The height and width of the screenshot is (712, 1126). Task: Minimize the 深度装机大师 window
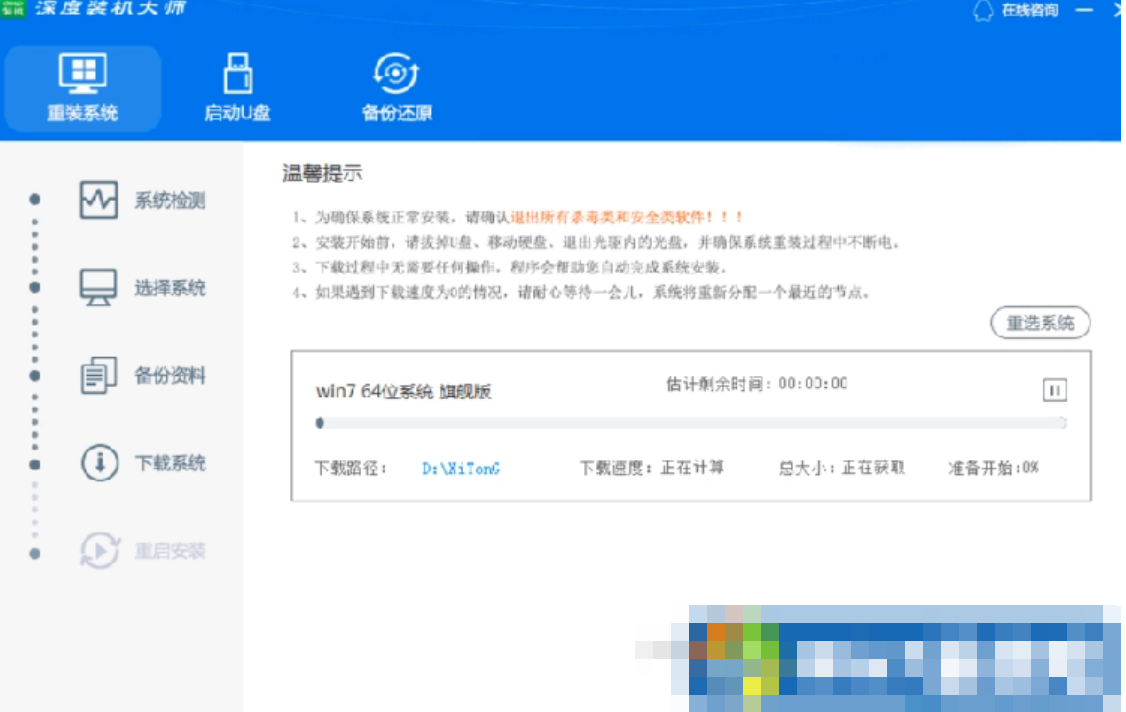(1084, 10)
